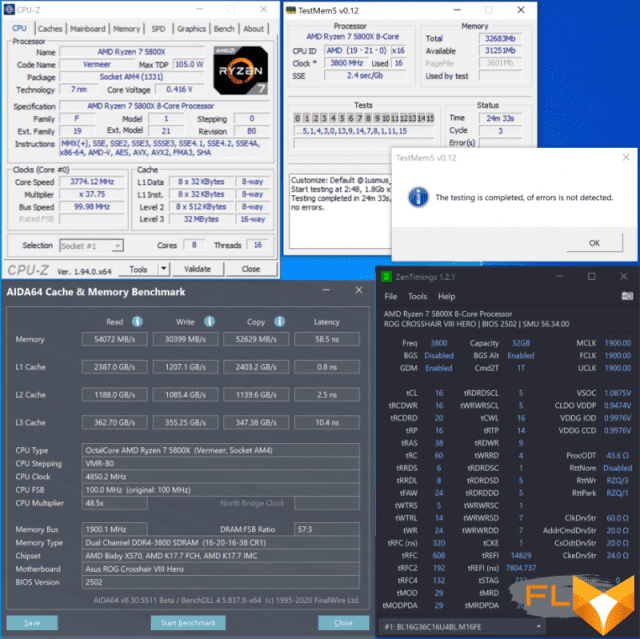Select the CPU tab in CPU-Z

click(x=19, y=28)
